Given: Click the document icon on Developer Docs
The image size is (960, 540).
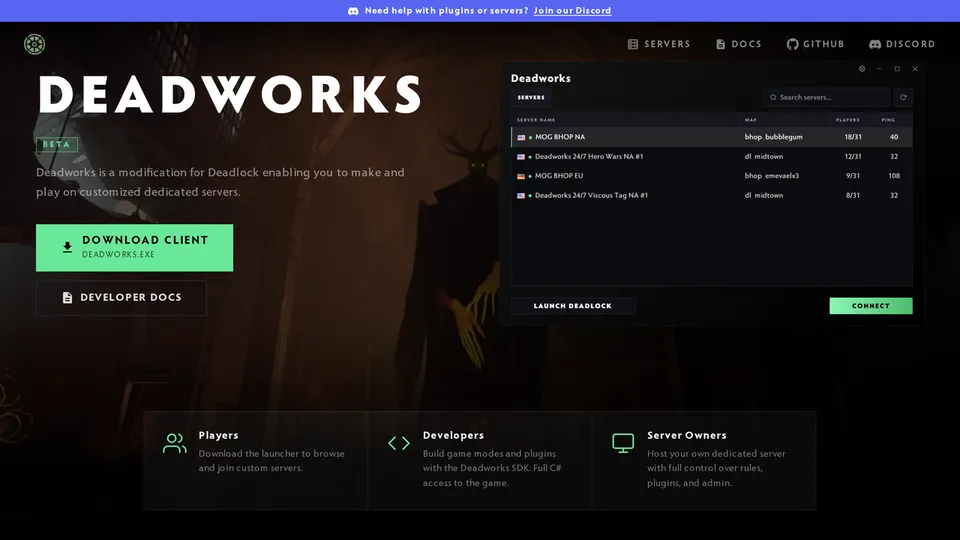Looking at the screenshot, I should click(x=67, y=298).
